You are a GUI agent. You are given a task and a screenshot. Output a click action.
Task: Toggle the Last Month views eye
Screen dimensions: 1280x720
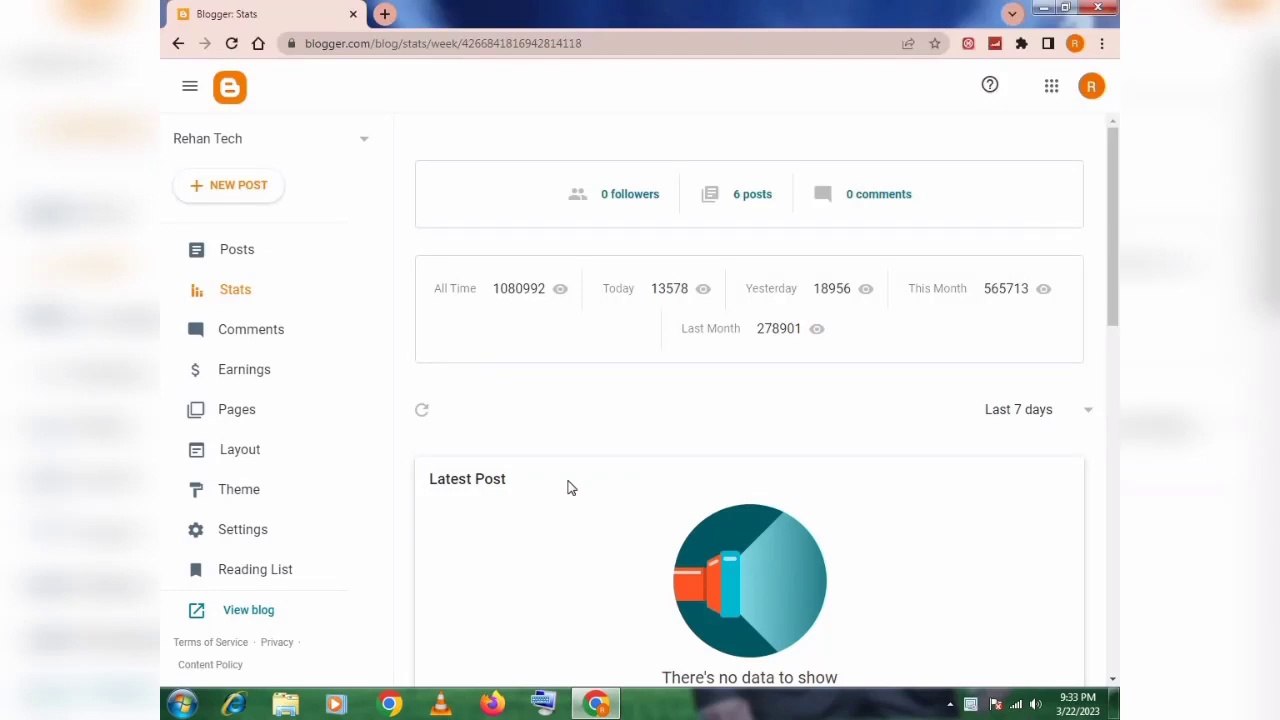(817, 329)
